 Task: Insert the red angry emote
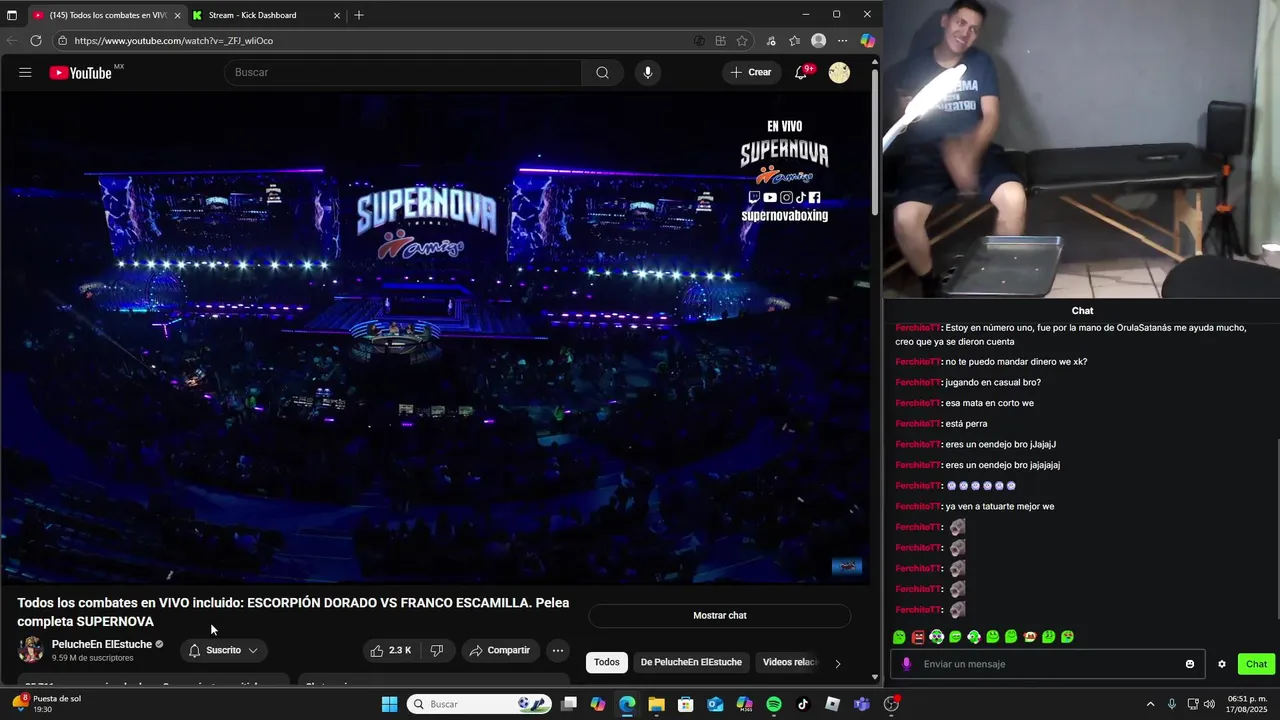pos(918,637)
